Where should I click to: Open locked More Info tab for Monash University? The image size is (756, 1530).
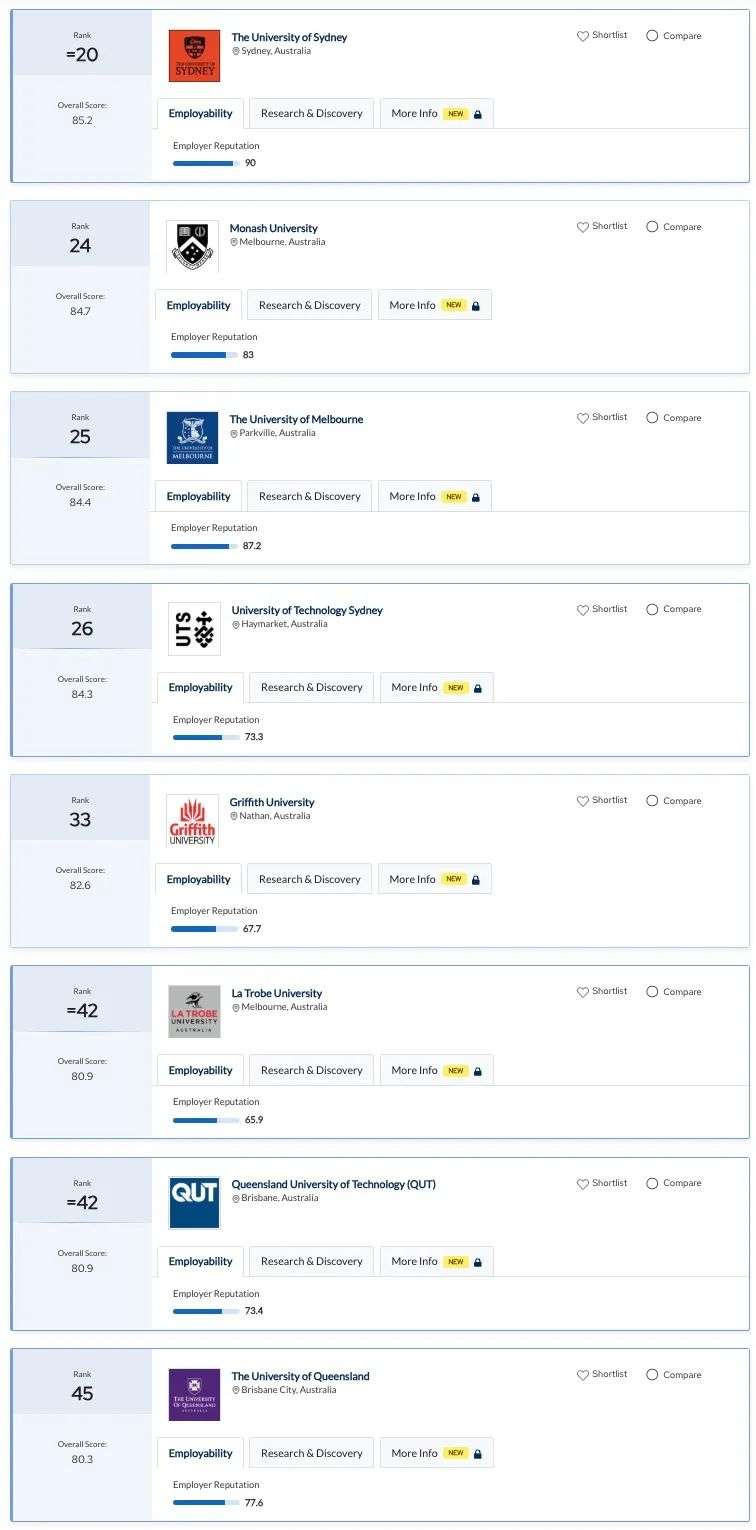point(435,305)
